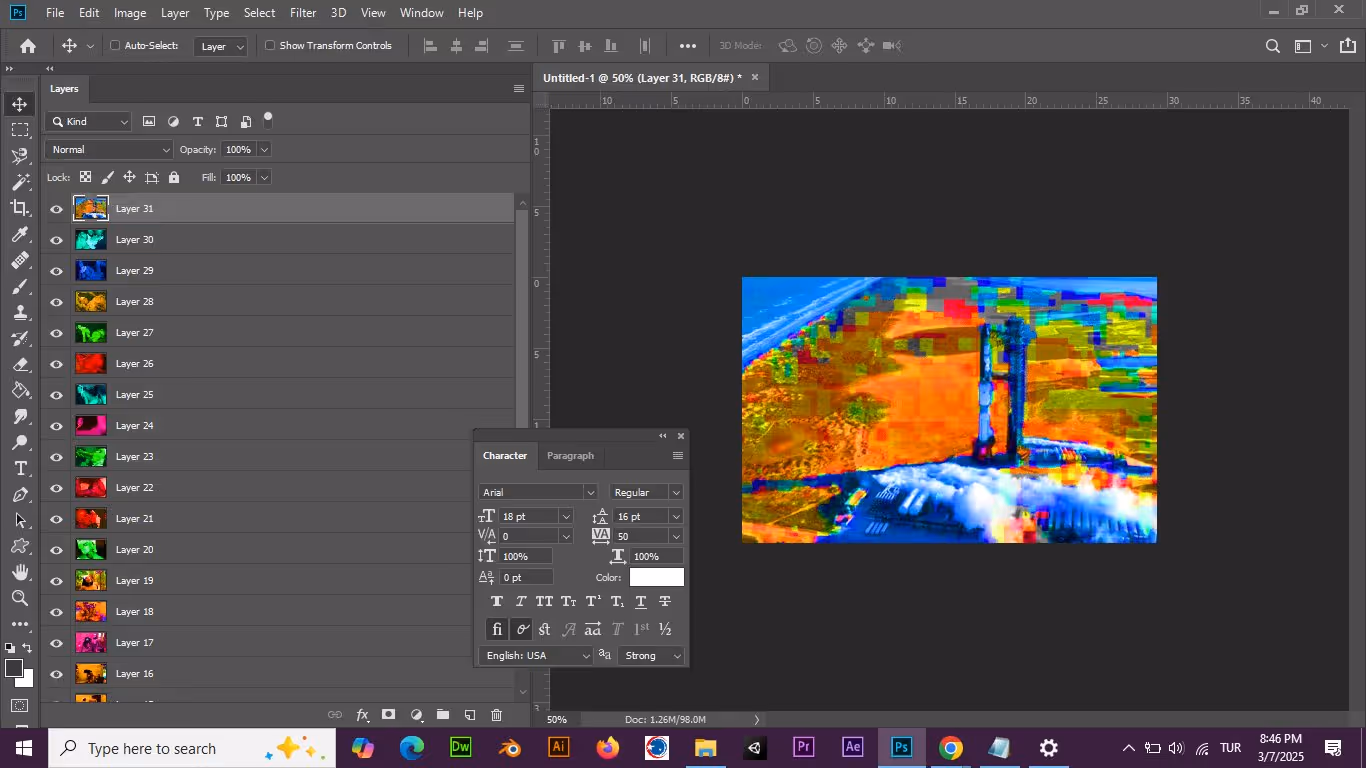Select the Crop tool

tap(20, 208)
